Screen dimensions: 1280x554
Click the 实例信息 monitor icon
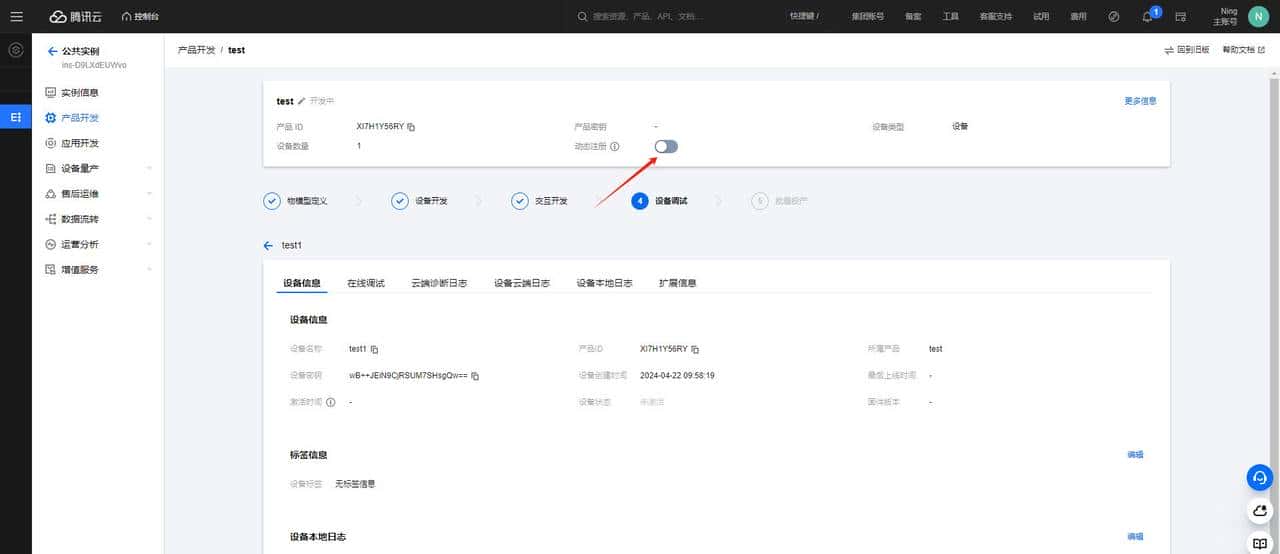click(51, 92)
